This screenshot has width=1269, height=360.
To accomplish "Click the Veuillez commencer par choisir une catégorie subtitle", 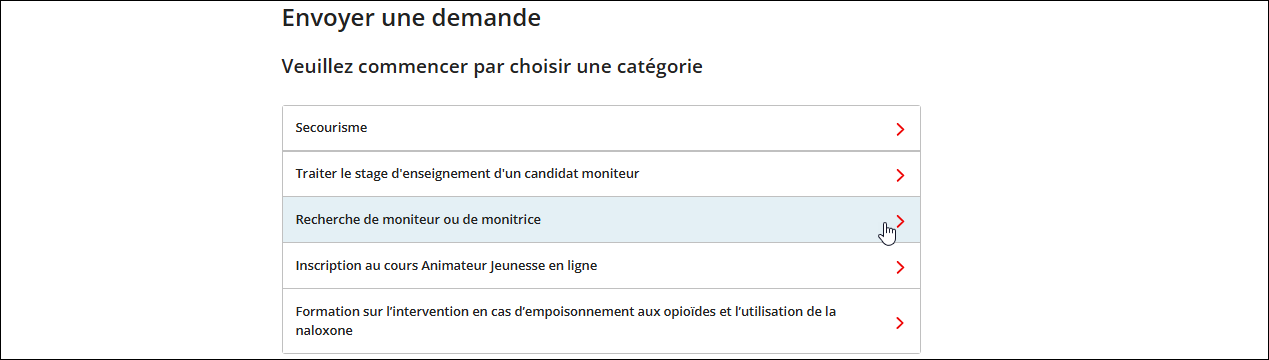I will tap(492, 67).
